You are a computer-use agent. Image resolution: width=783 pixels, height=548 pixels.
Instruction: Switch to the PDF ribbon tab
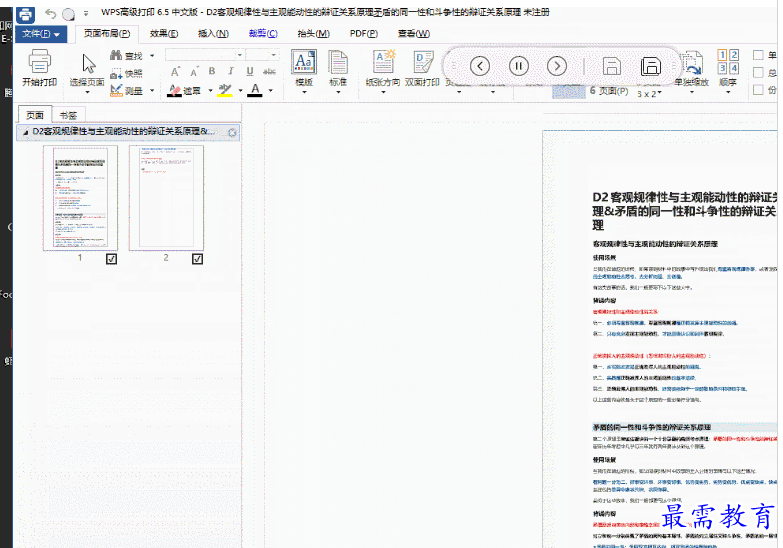pos(364,33)
